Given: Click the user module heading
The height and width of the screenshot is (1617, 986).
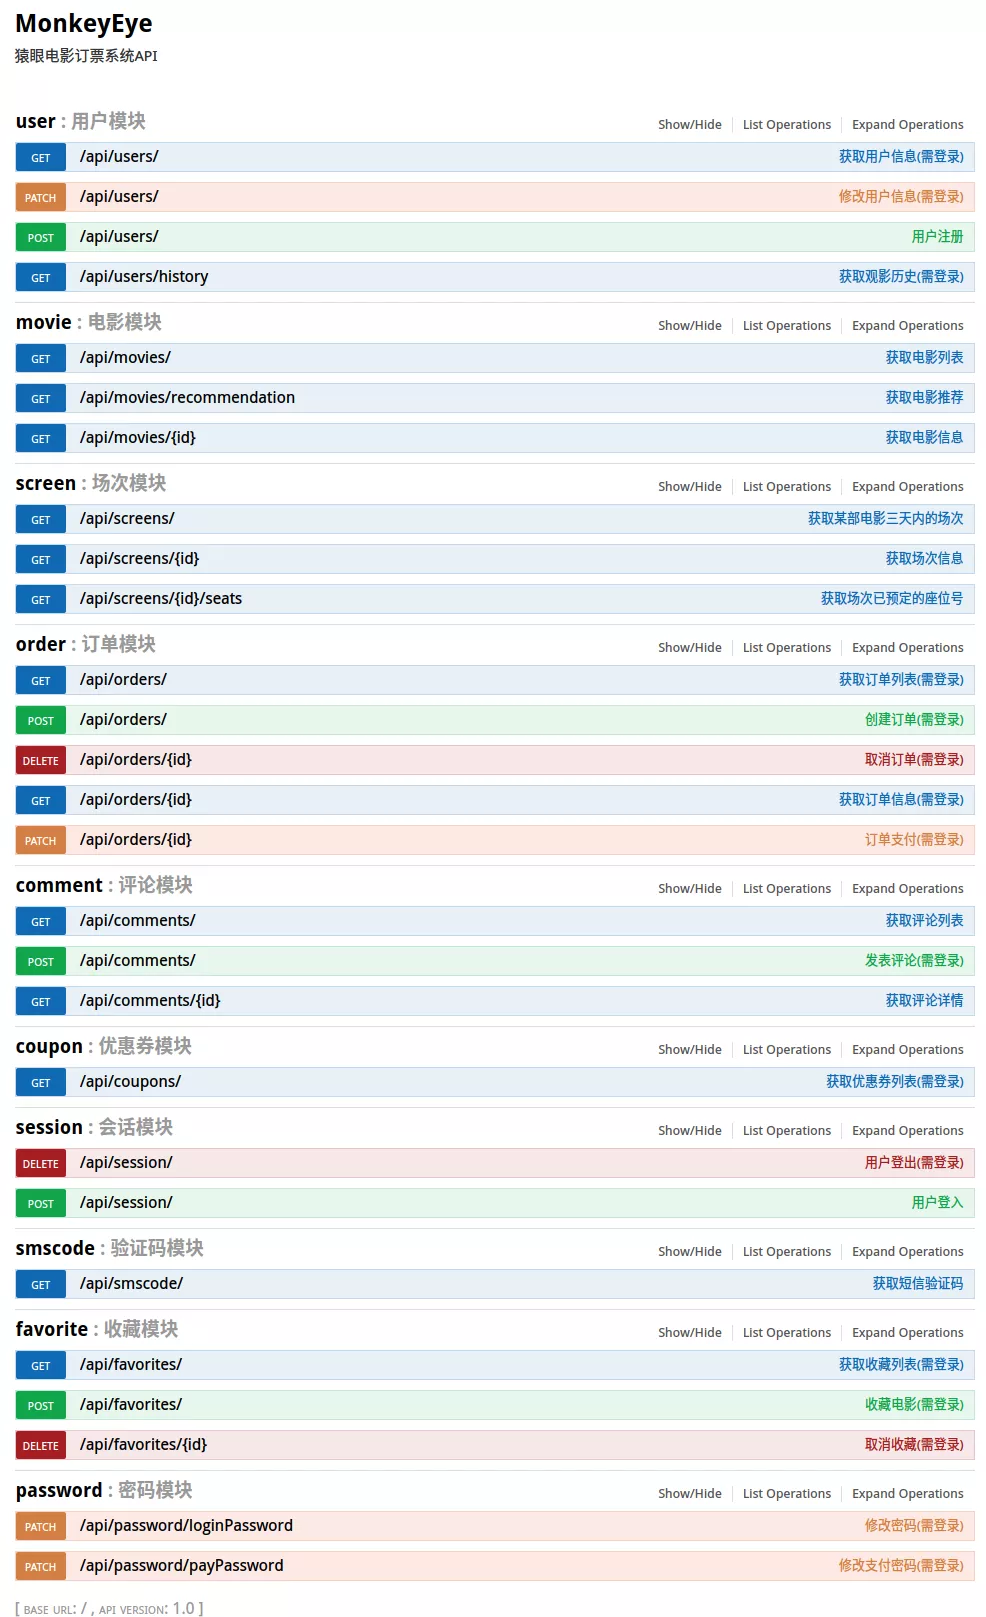Looking at the screenshot, I should tap(81, 121).
